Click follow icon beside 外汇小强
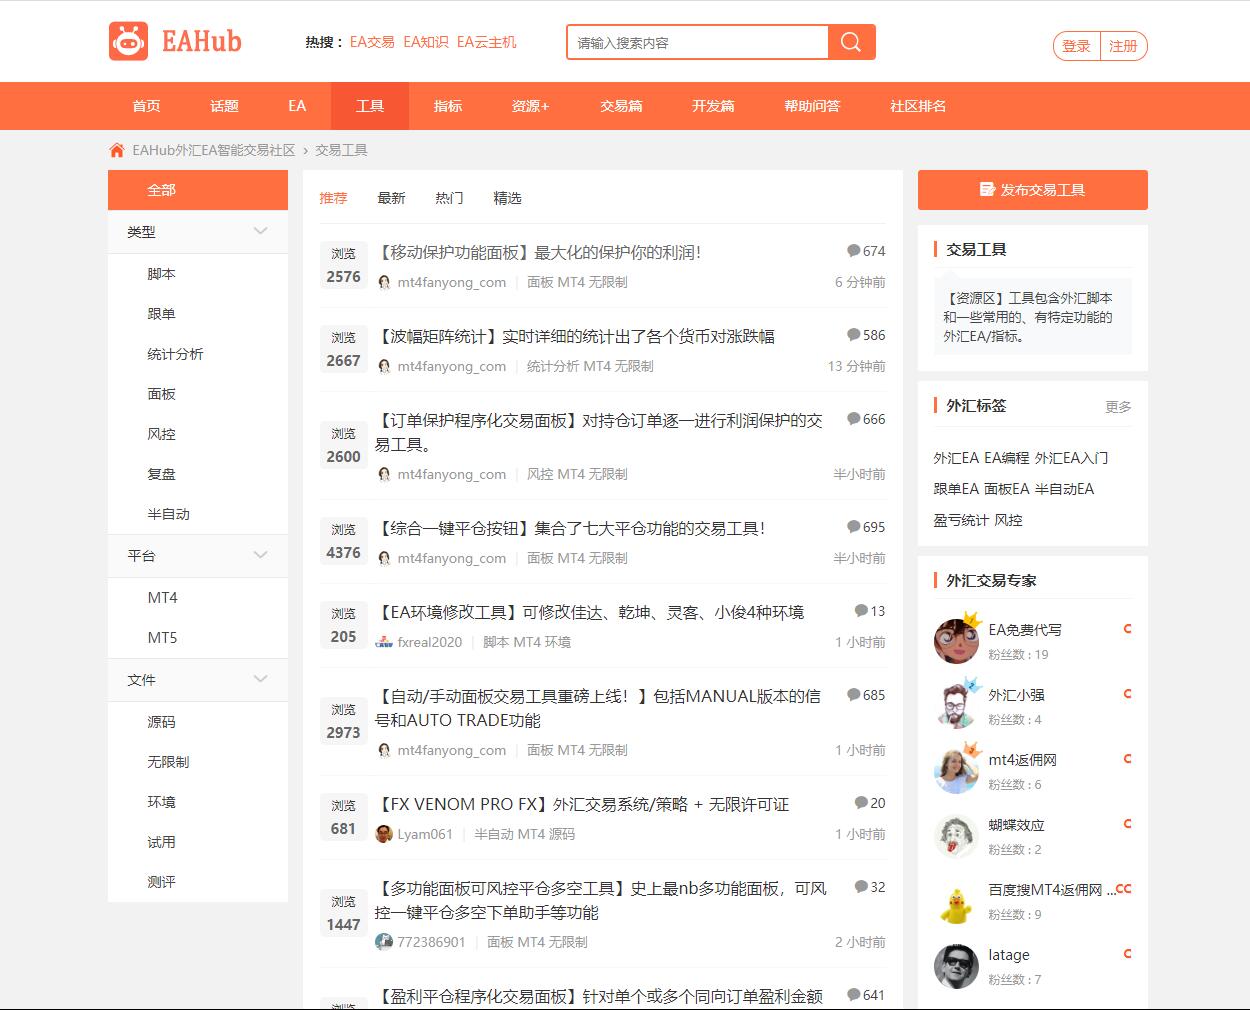The height and width of the screenshot is (1010, 1250). [x=1127, y=694]
